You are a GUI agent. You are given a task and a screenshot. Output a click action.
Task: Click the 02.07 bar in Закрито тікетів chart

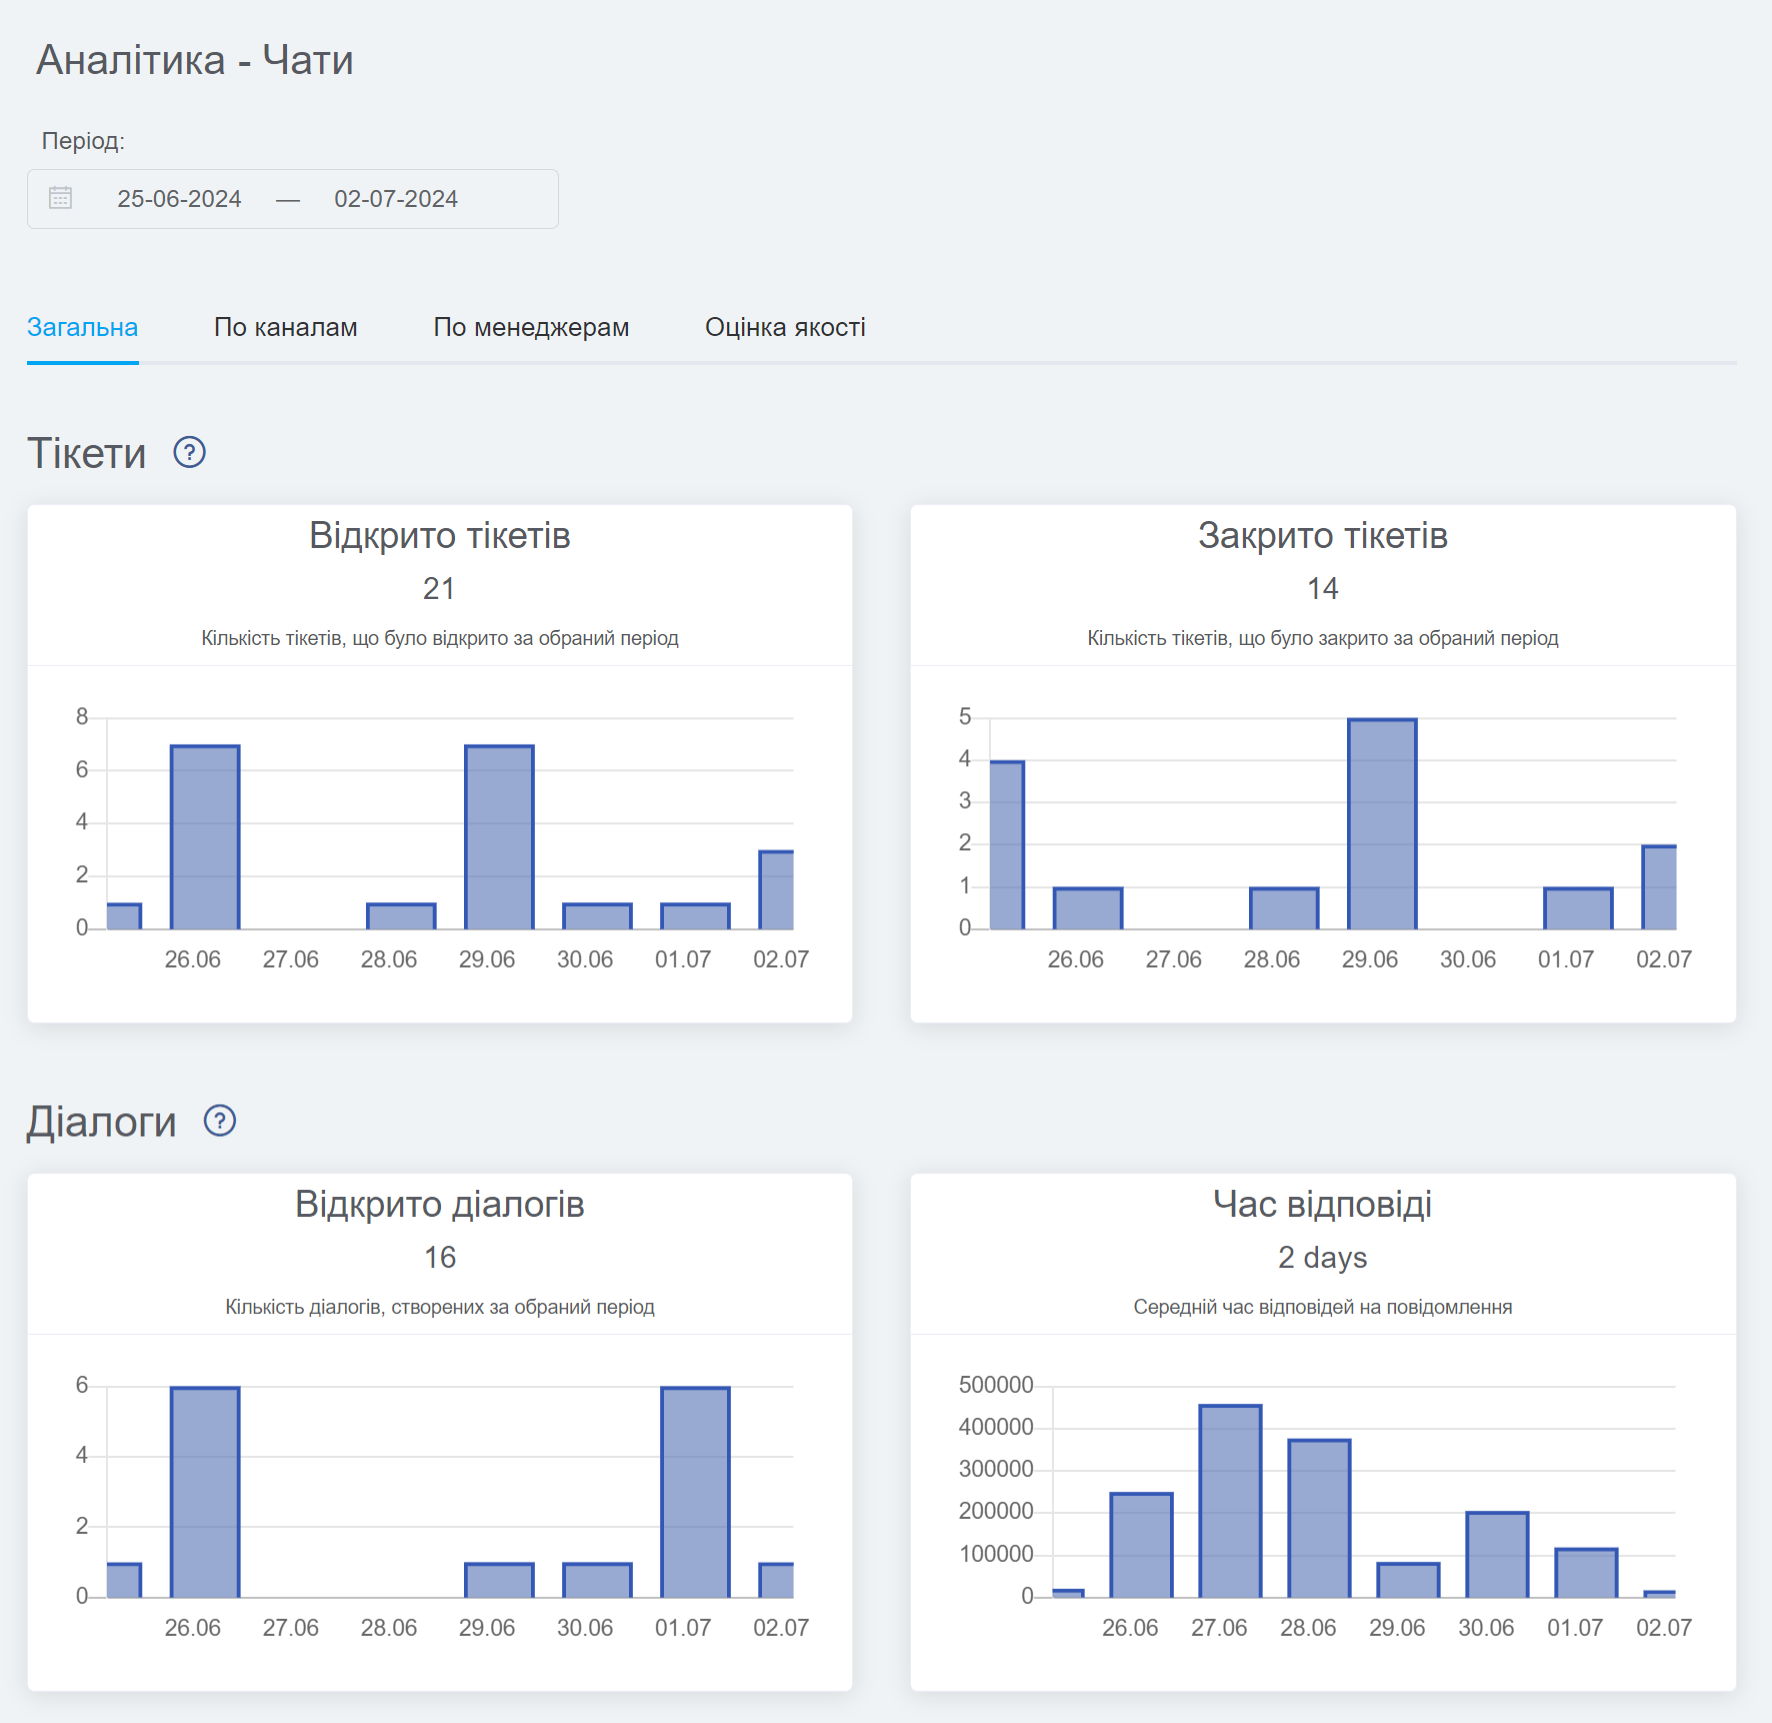pos(1660,888)
